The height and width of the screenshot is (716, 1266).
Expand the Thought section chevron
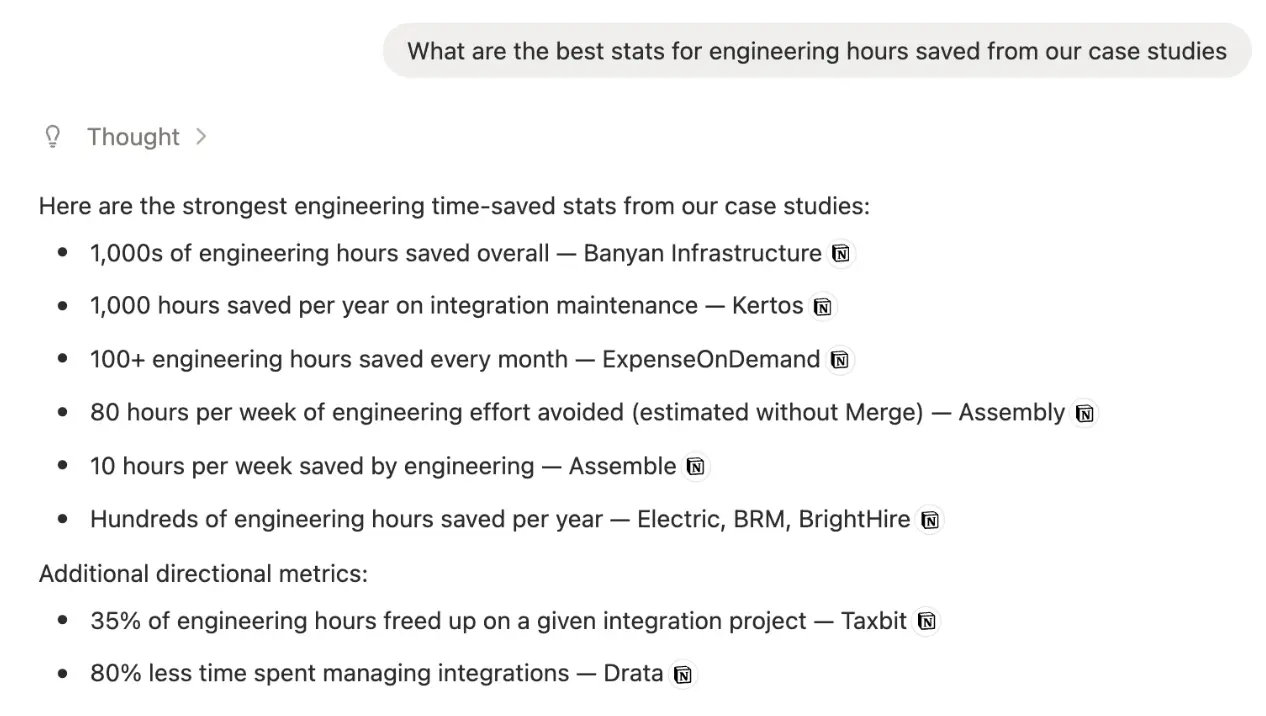pyautogui.click(x=201, y=136)
